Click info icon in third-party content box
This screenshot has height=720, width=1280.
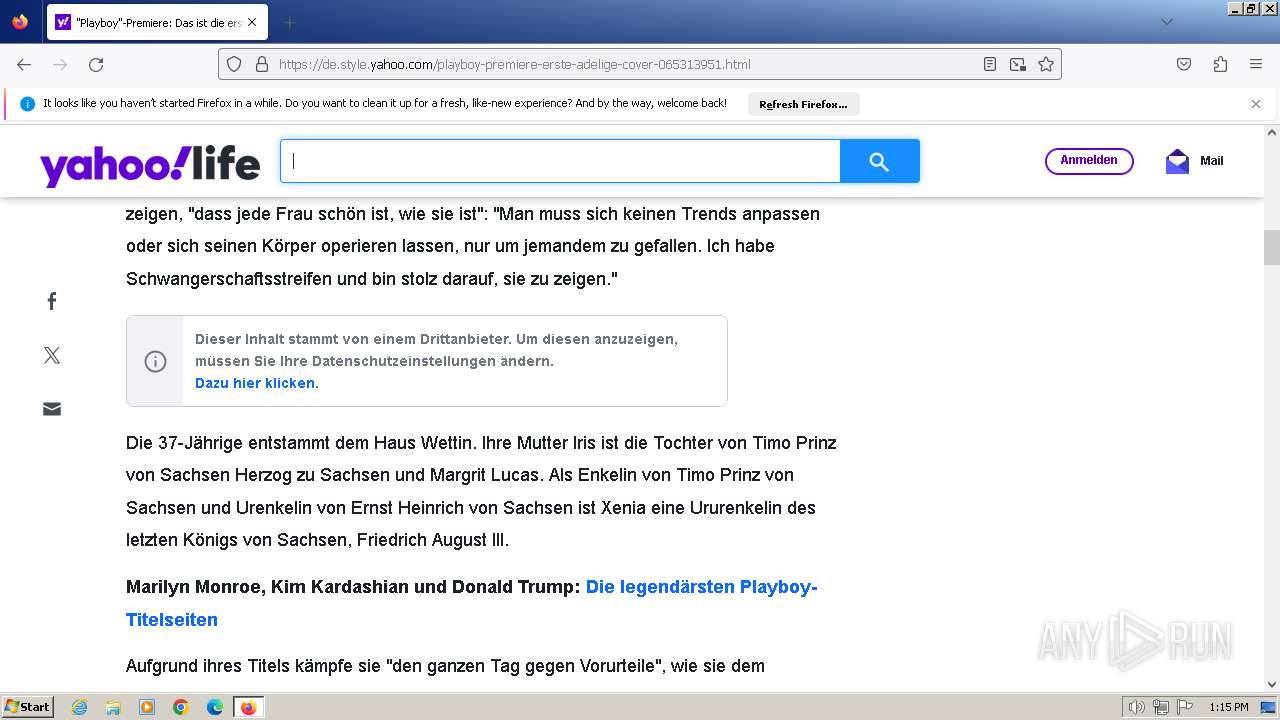[155, 361]
